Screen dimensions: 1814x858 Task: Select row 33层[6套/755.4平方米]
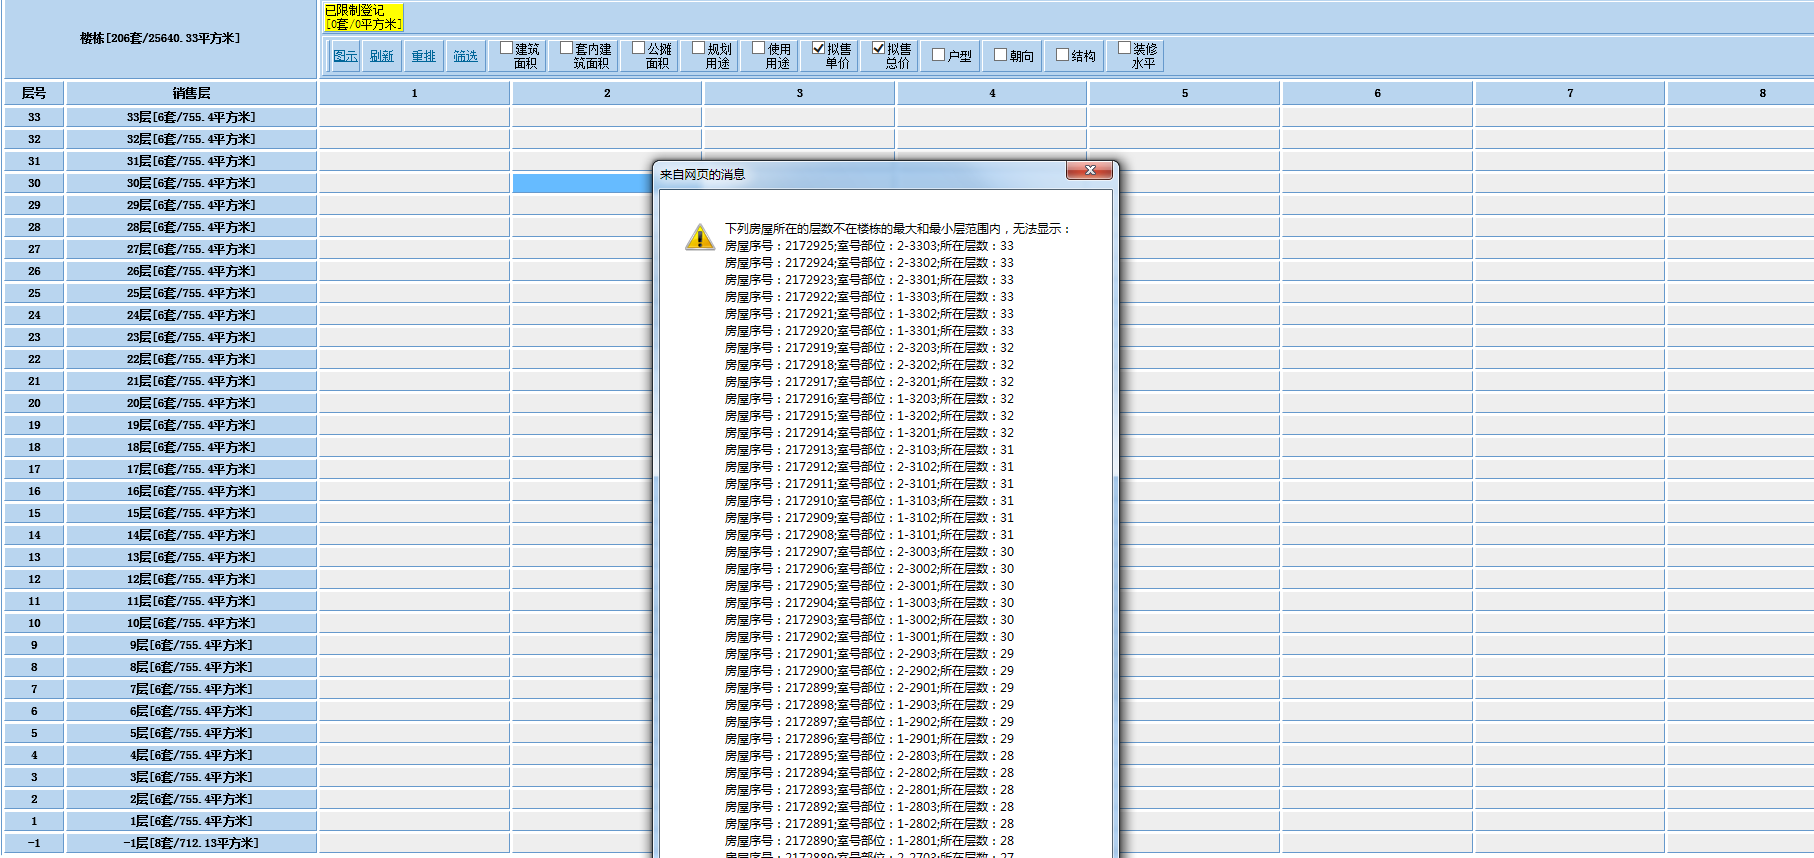[191, 117]
